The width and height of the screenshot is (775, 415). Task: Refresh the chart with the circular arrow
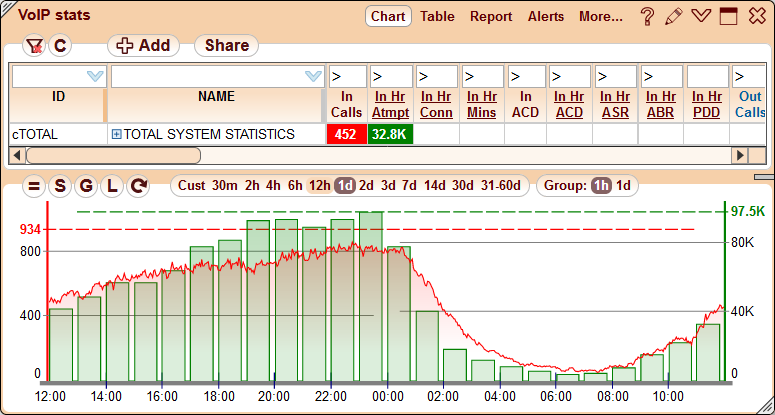[x=138, y=186]
